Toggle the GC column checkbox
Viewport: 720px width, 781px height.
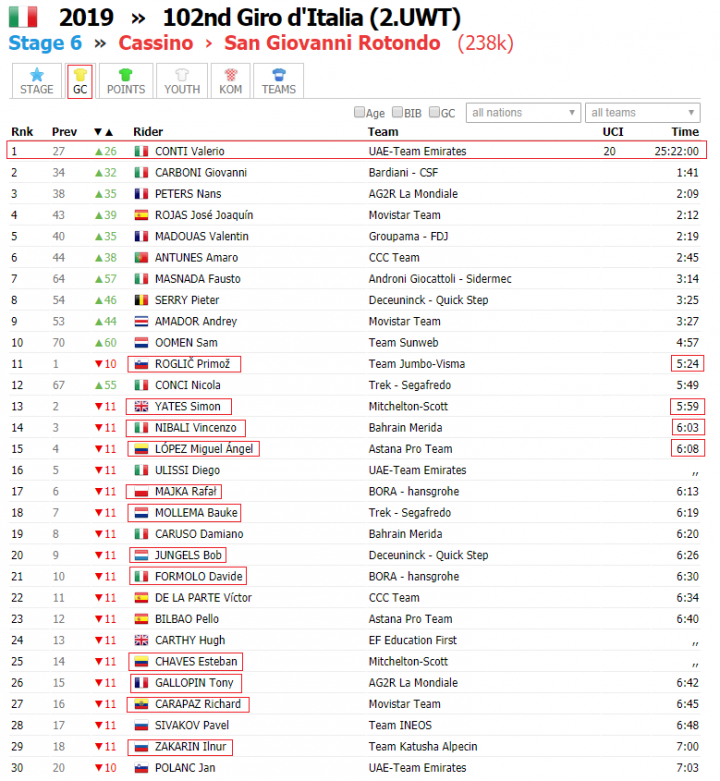[x=435, y=112]
